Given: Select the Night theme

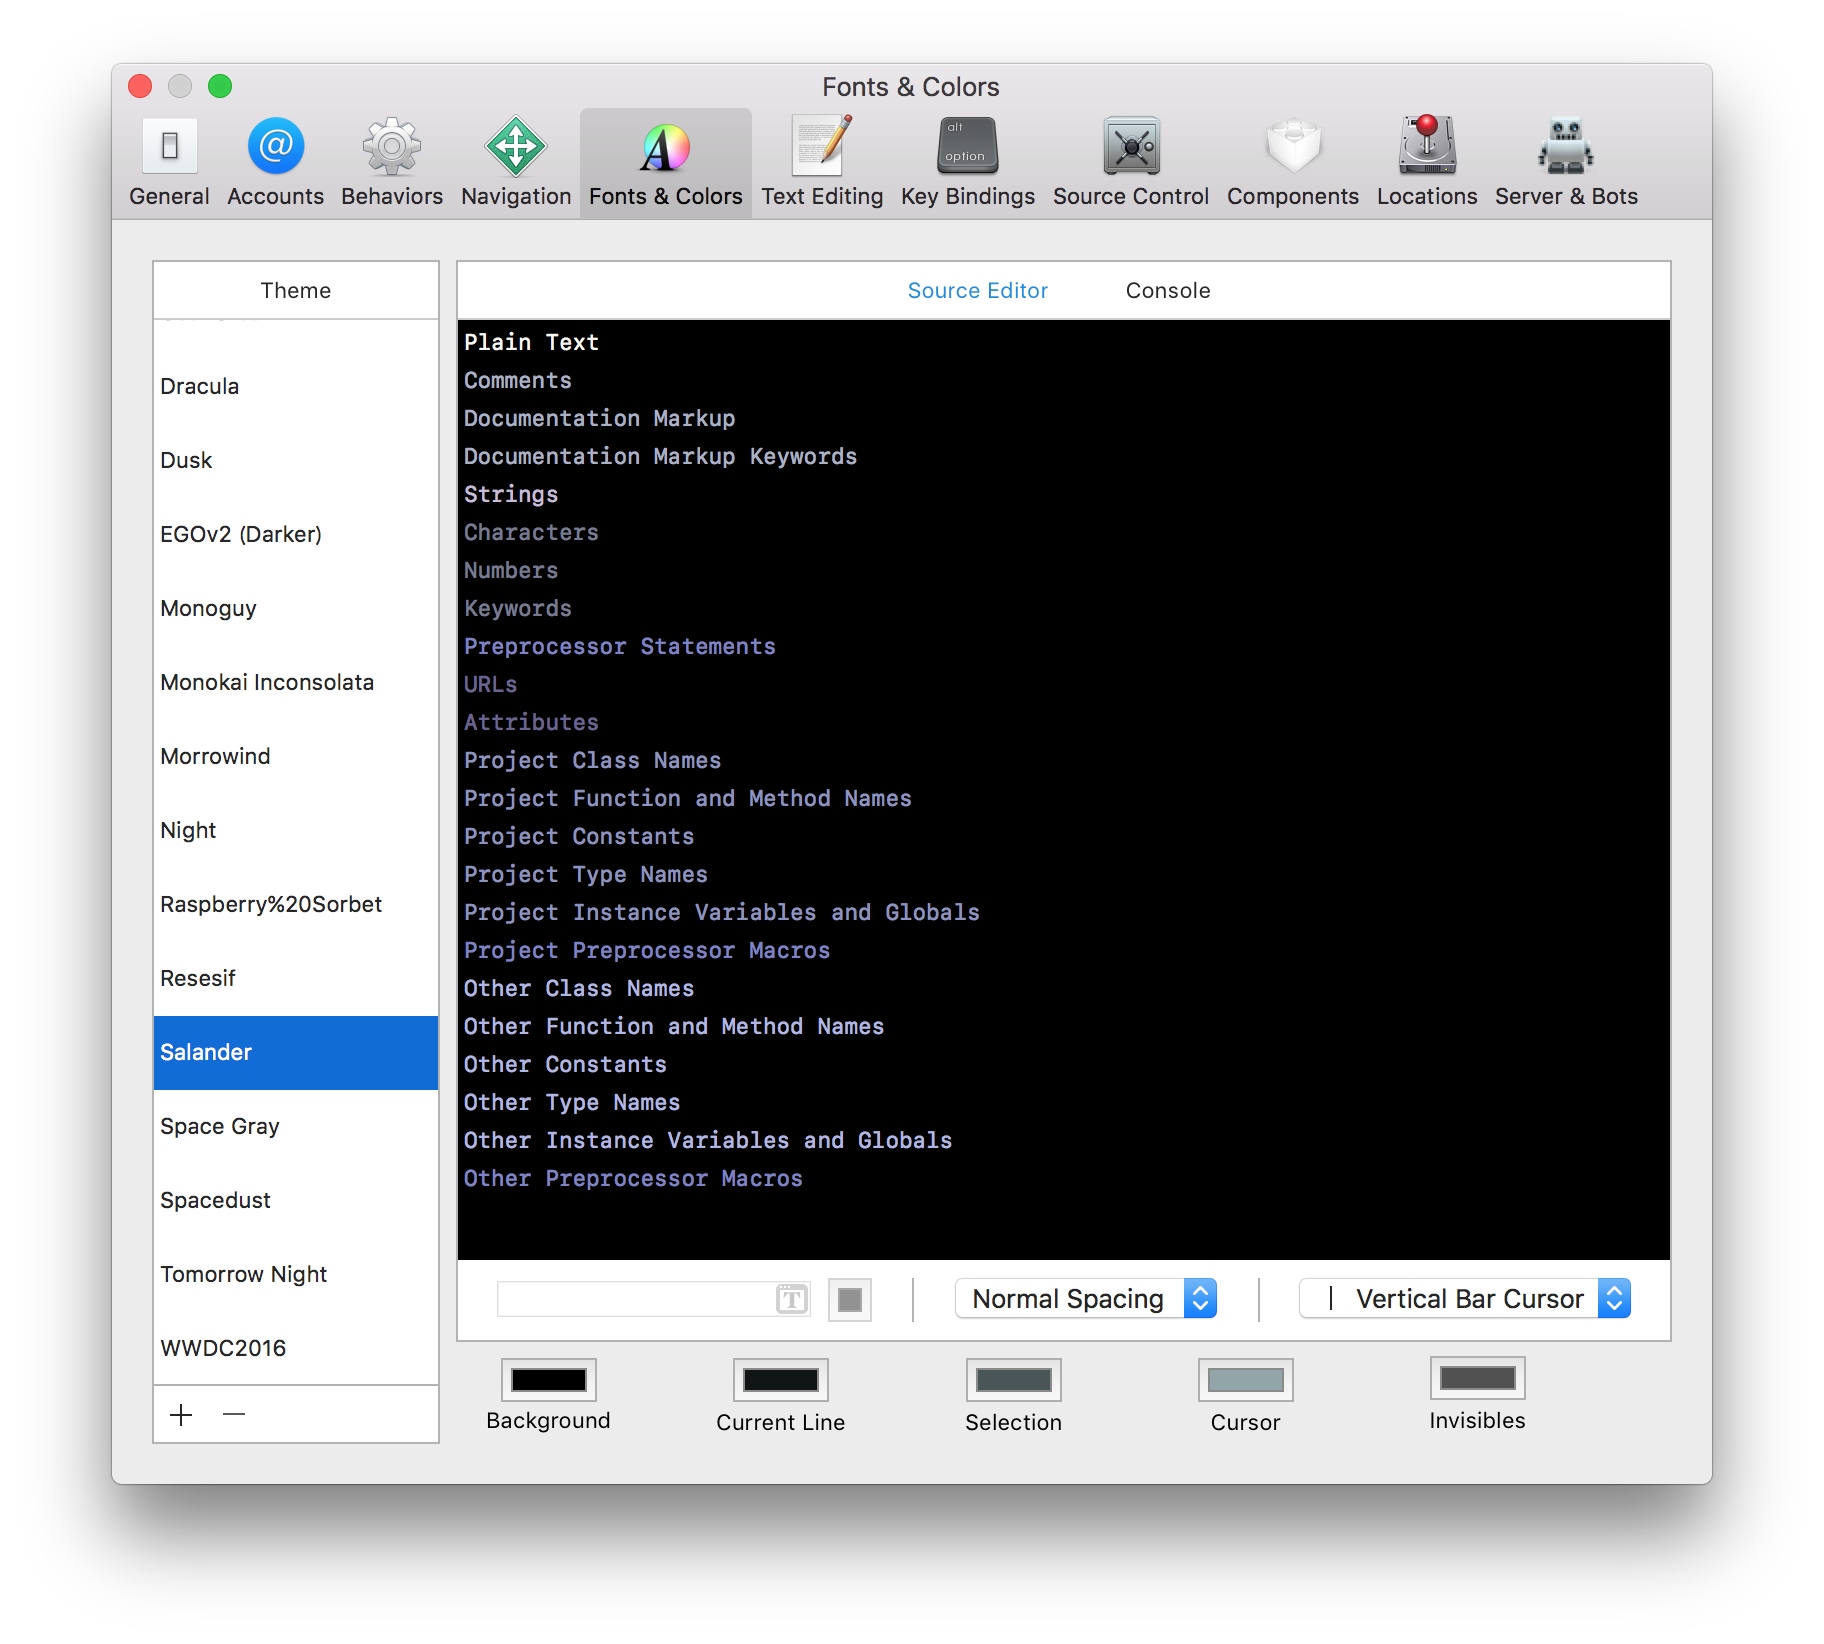Looking at the screenshot, I should click(x=296, y=831).
